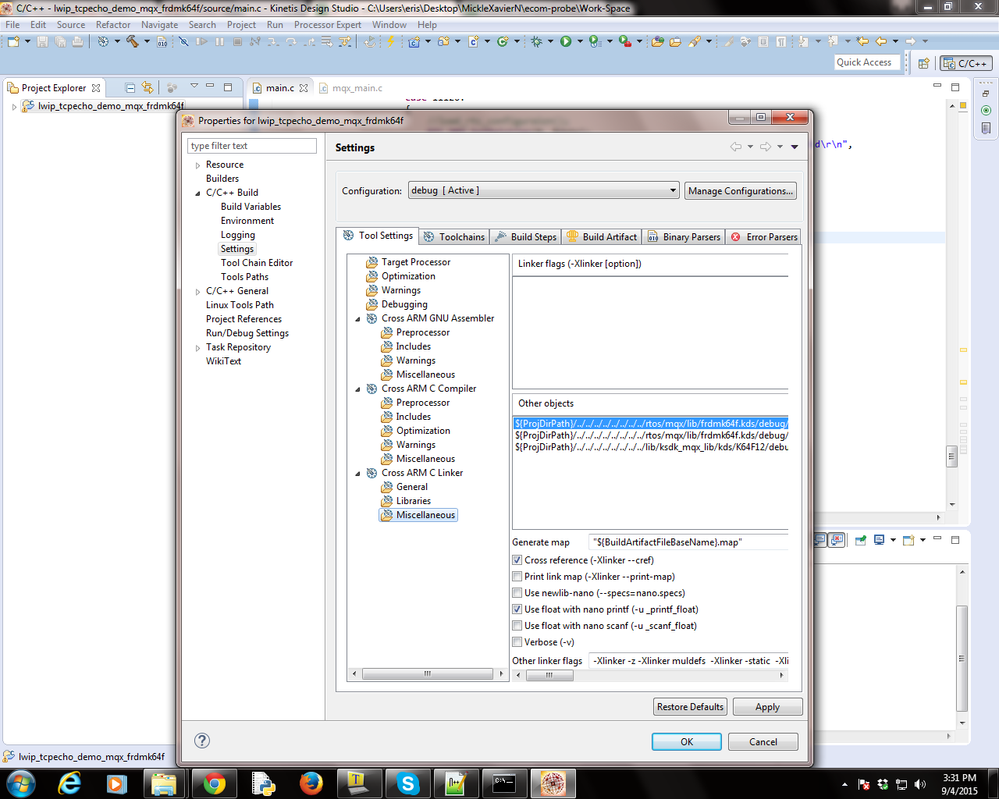
Task: Expand the C/C++ General node
Action: point(198,291)
